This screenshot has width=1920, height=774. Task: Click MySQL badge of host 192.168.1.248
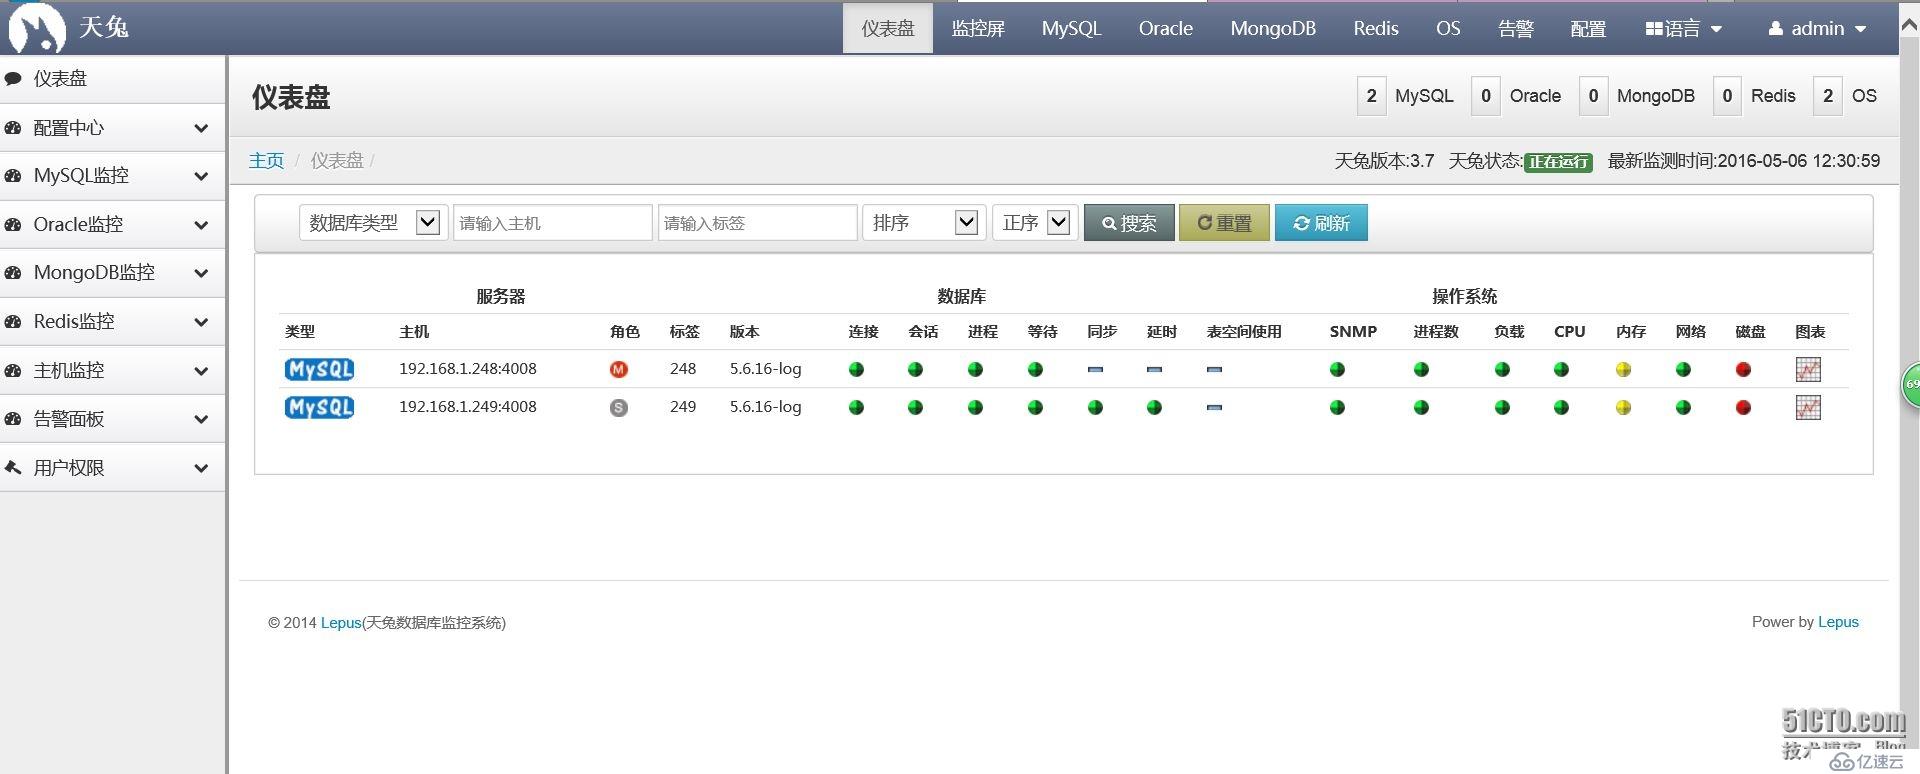pyautogui.click(x=319, y=369)
